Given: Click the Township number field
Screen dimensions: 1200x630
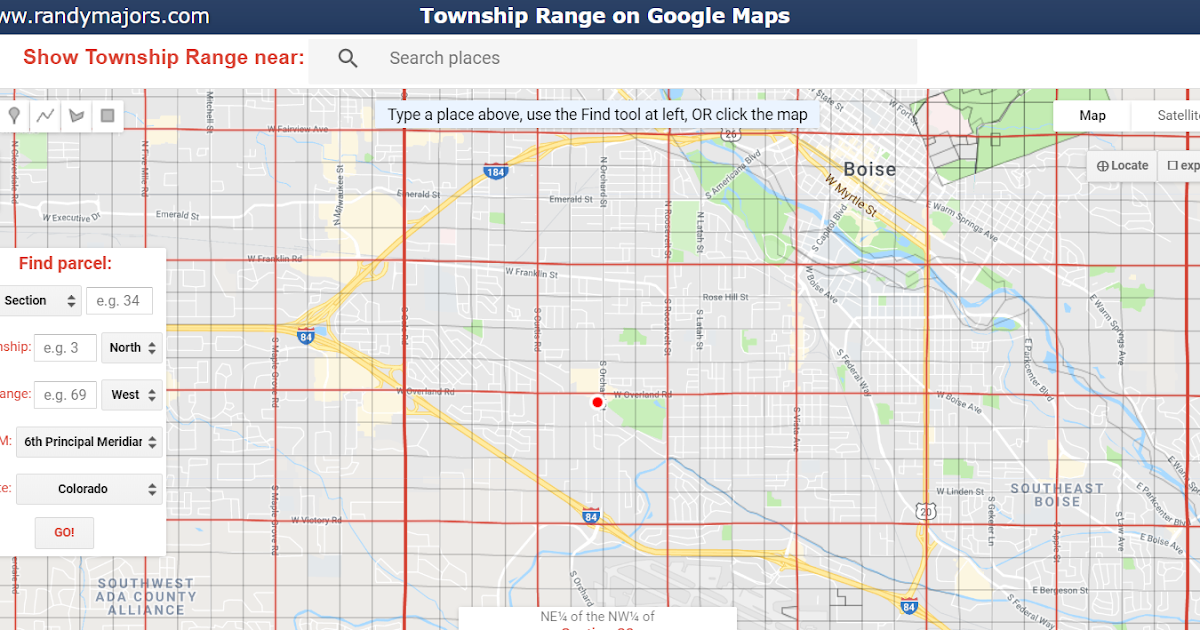Looking at the screenshot, I should click(x=65, y=347).
